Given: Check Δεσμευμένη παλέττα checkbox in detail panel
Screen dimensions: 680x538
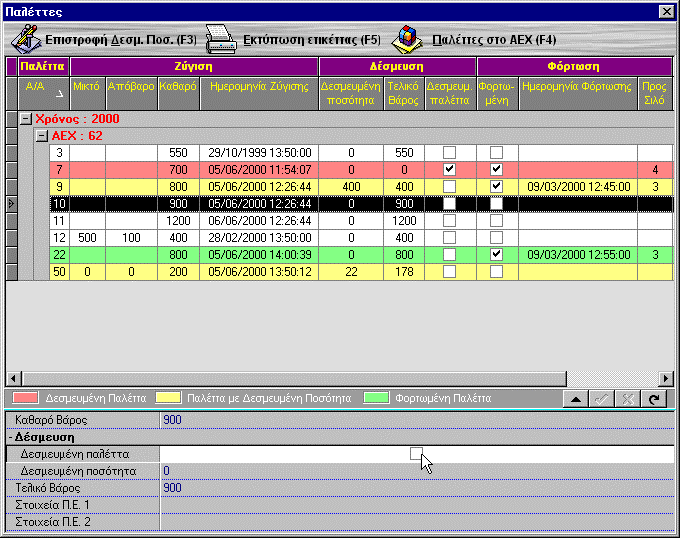Looking at the screenshot, I should coord(416,454).
